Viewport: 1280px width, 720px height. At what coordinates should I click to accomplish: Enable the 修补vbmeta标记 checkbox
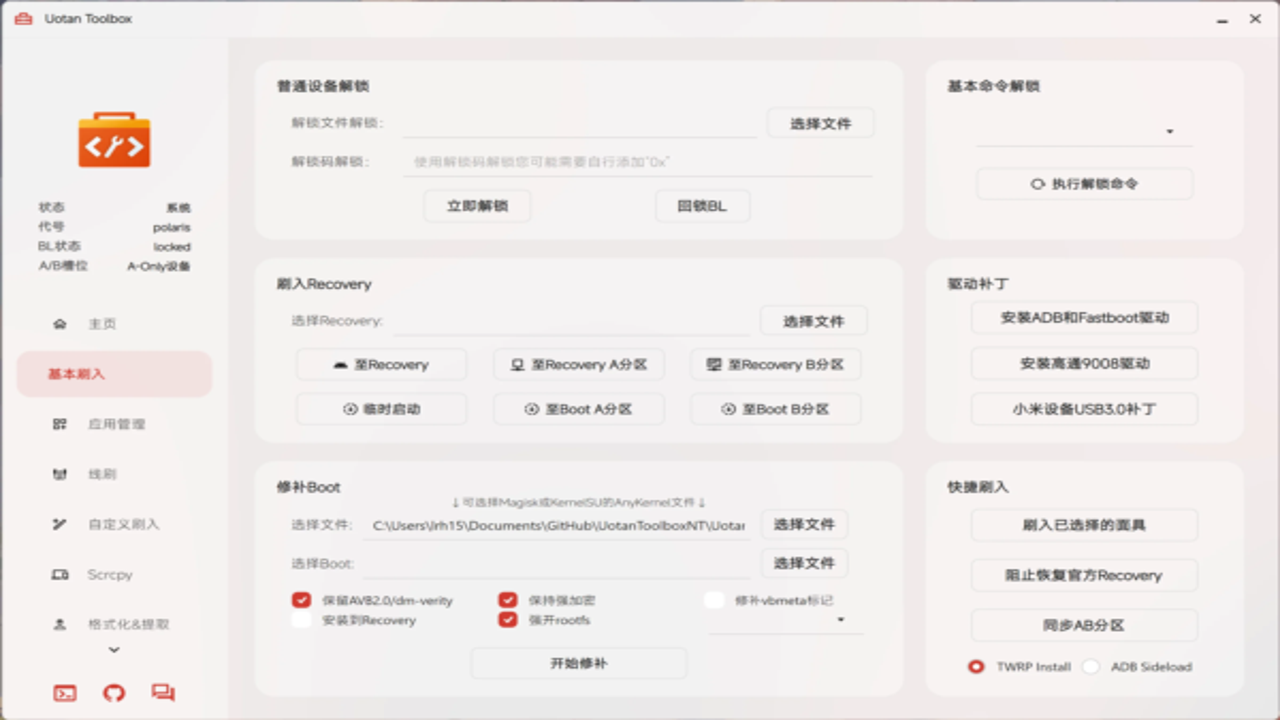tap(714, 600)
